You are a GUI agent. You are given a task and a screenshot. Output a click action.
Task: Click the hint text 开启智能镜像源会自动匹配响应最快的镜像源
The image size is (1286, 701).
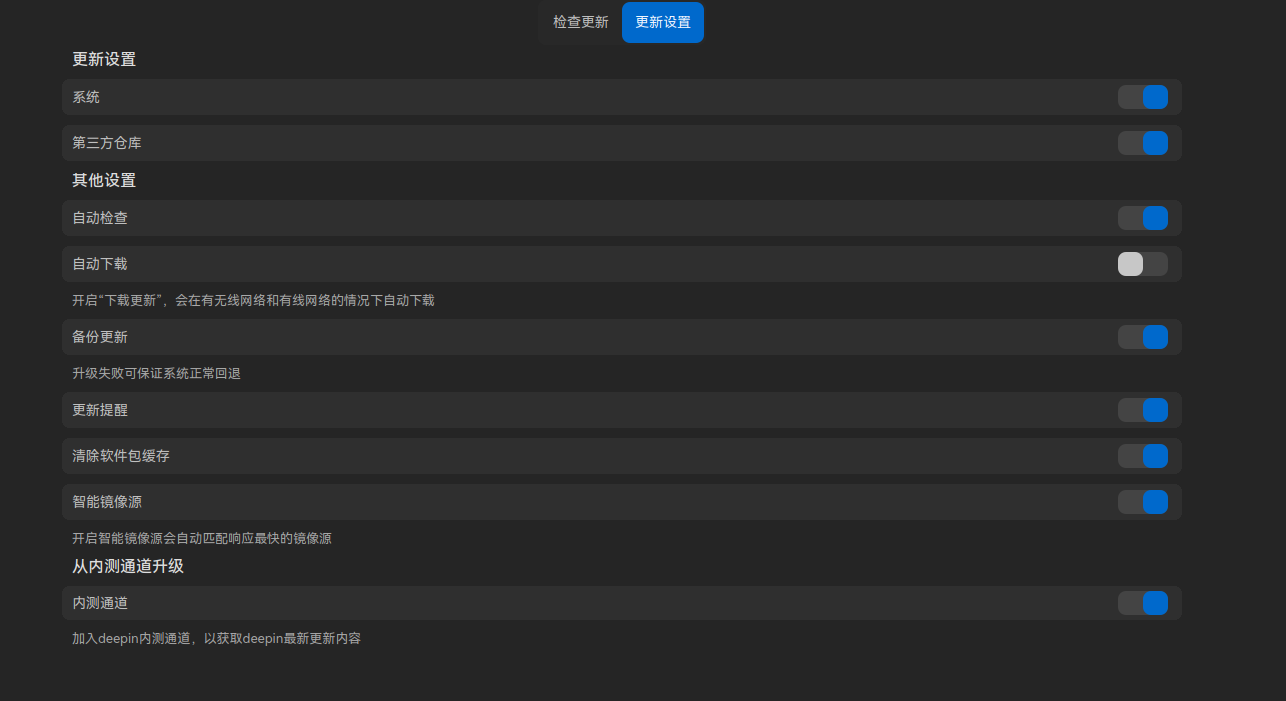(x=202, y=538)
